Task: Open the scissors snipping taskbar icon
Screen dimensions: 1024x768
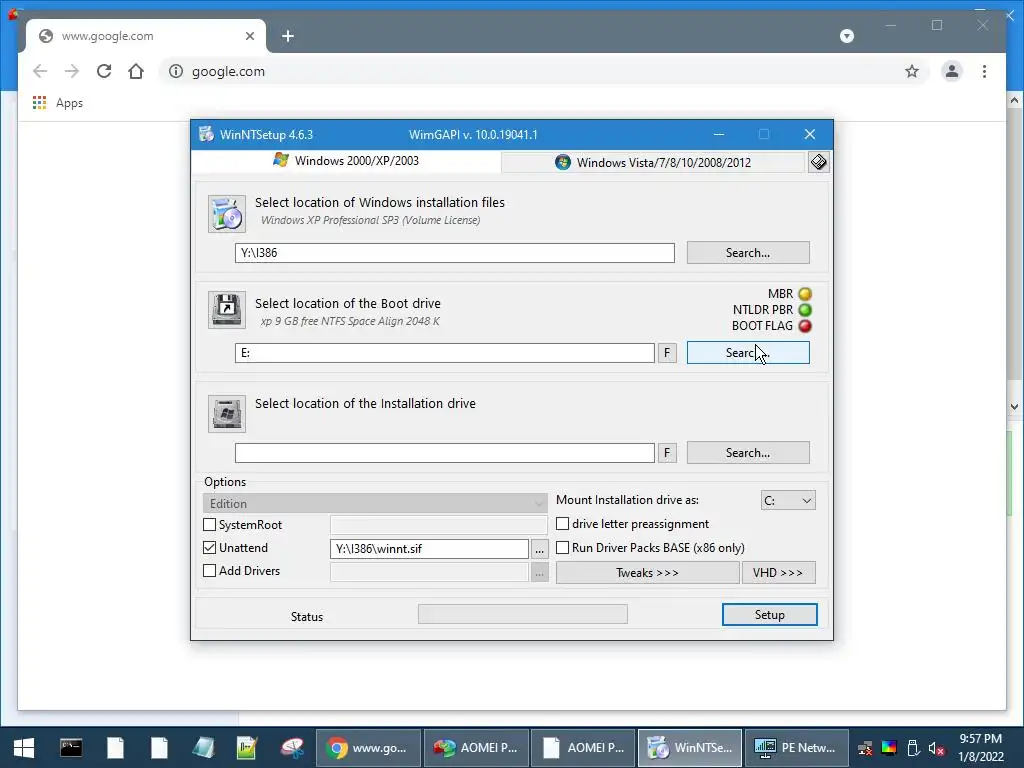Action: 291,748
